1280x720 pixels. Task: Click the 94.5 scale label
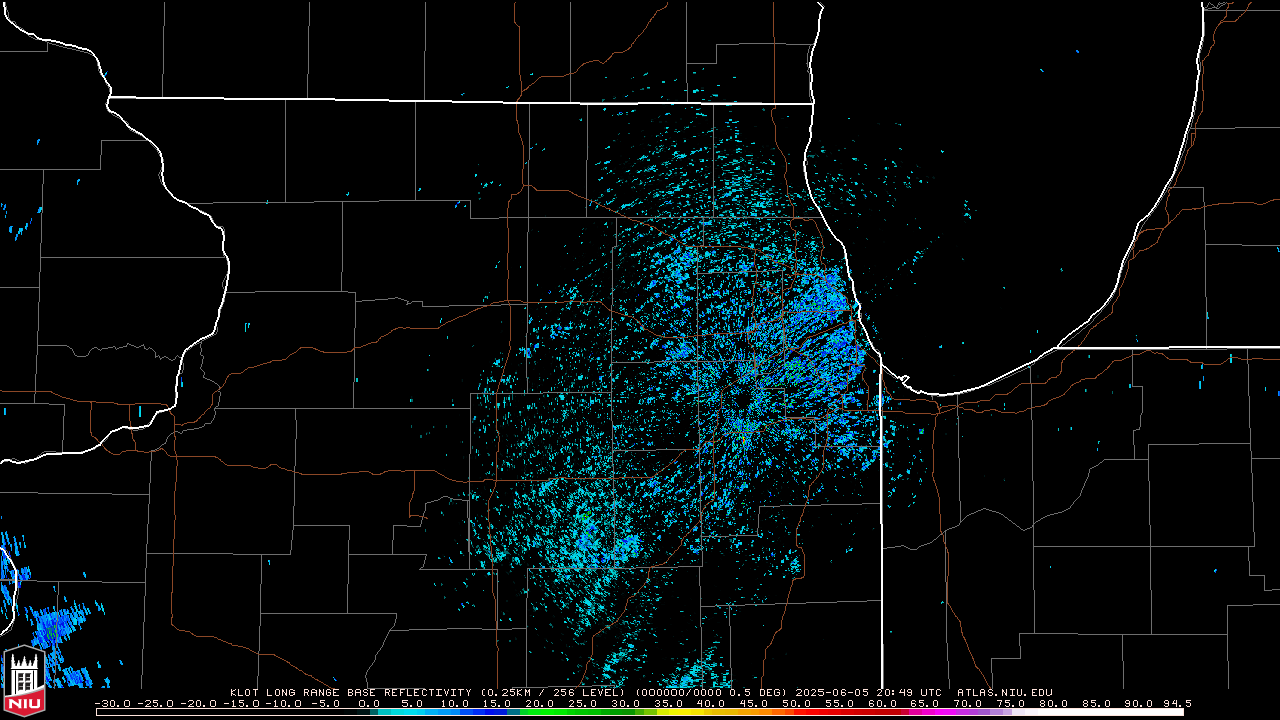[1178, 703]
